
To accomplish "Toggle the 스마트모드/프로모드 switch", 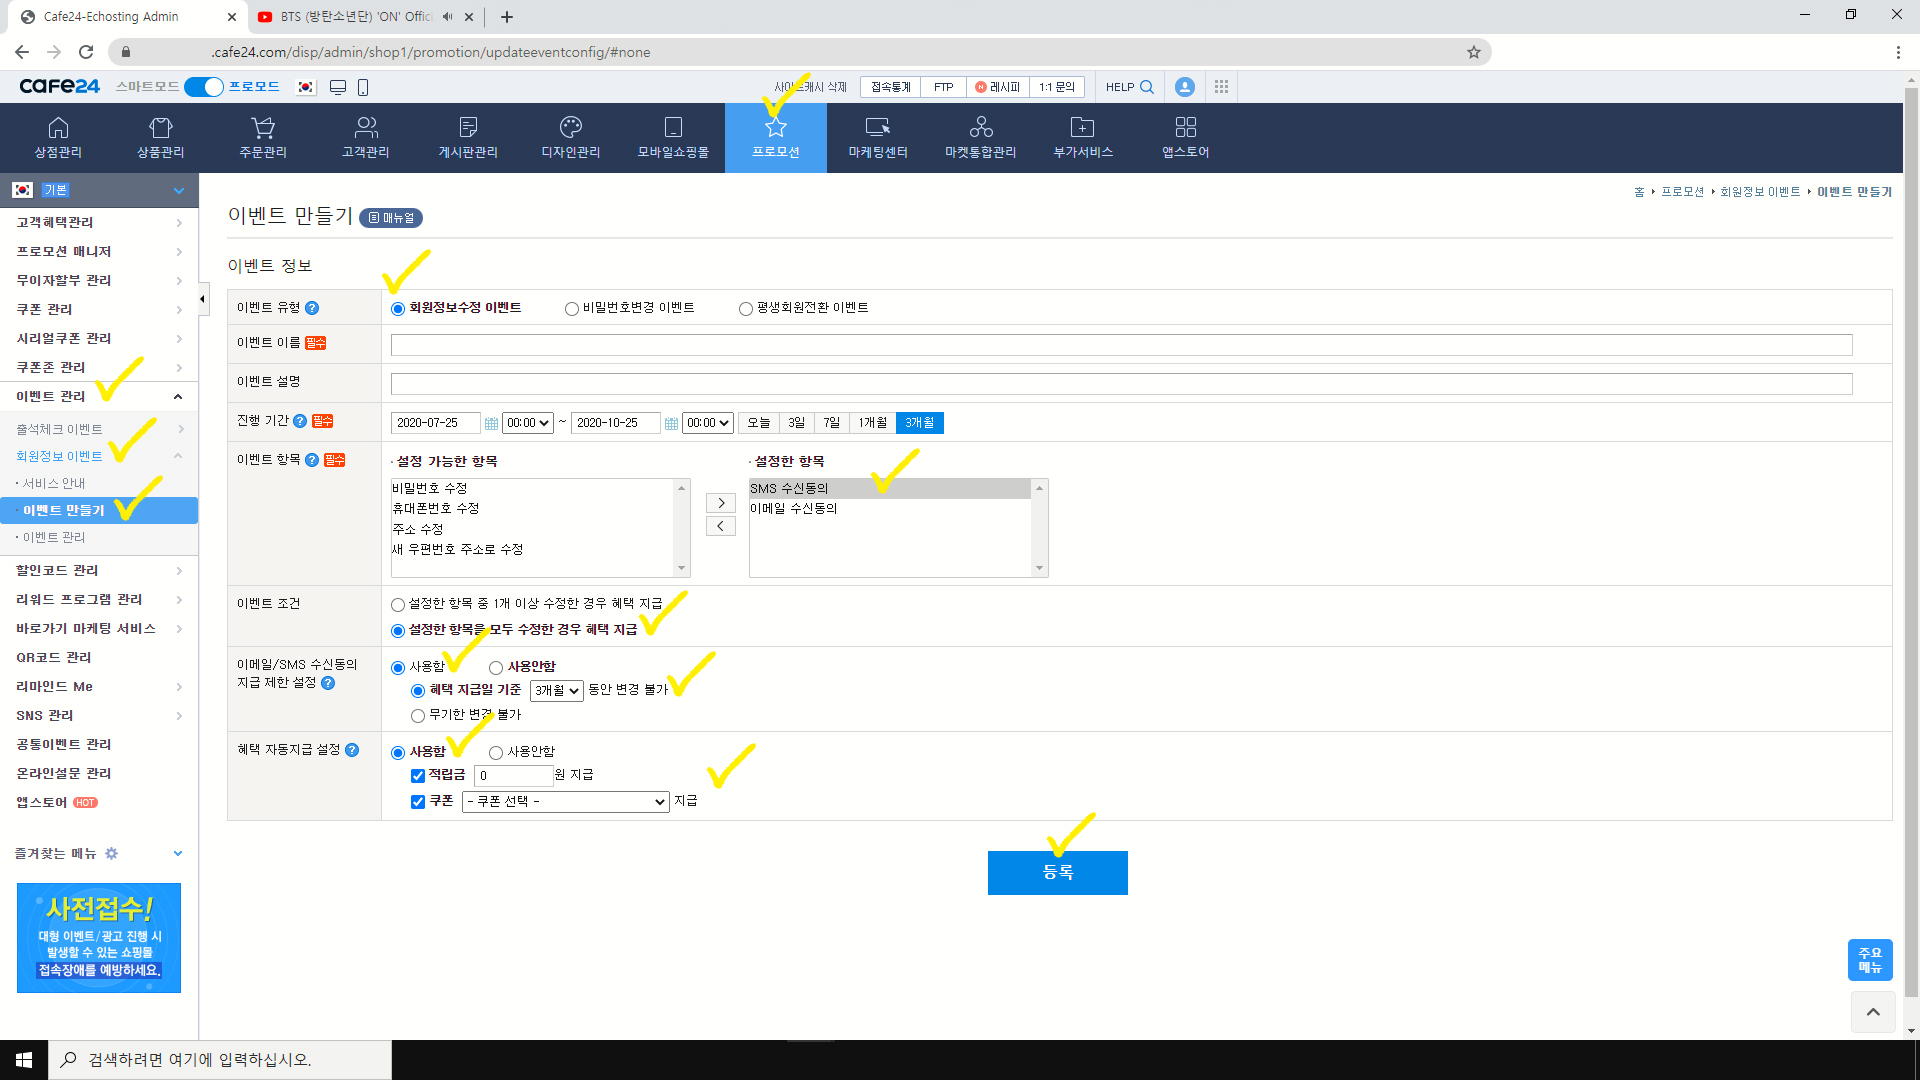I will coord(204,87).
